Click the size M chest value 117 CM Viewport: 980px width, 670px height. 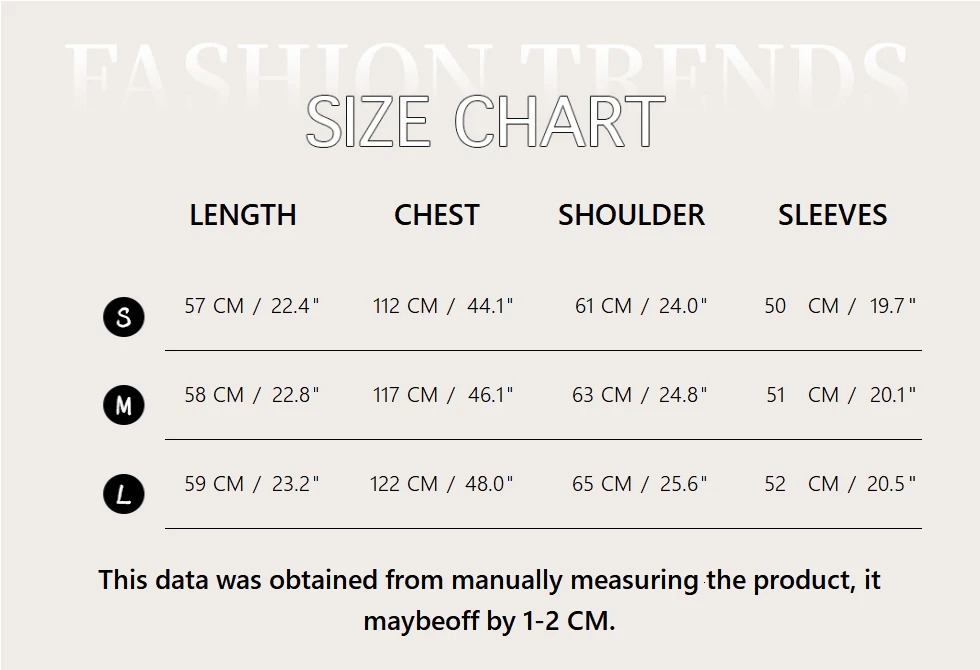pyautogui.click(x=405, y=395)
